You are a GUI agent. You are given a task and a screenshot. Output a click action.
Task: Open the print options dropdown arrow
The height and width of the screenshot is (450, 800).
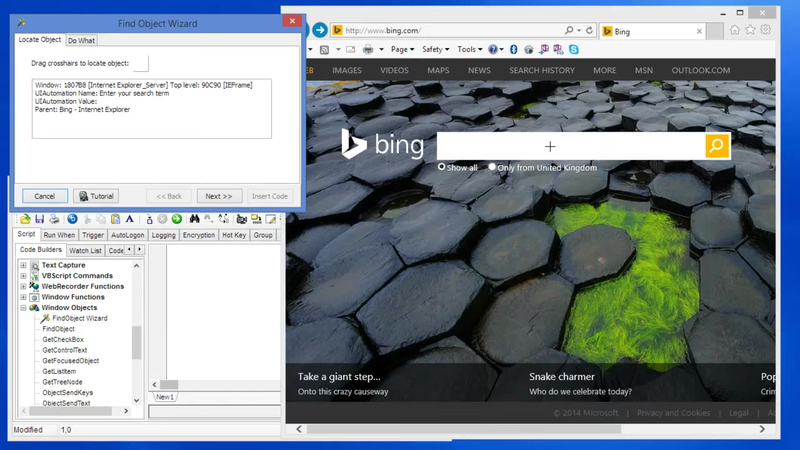(381, 49)
